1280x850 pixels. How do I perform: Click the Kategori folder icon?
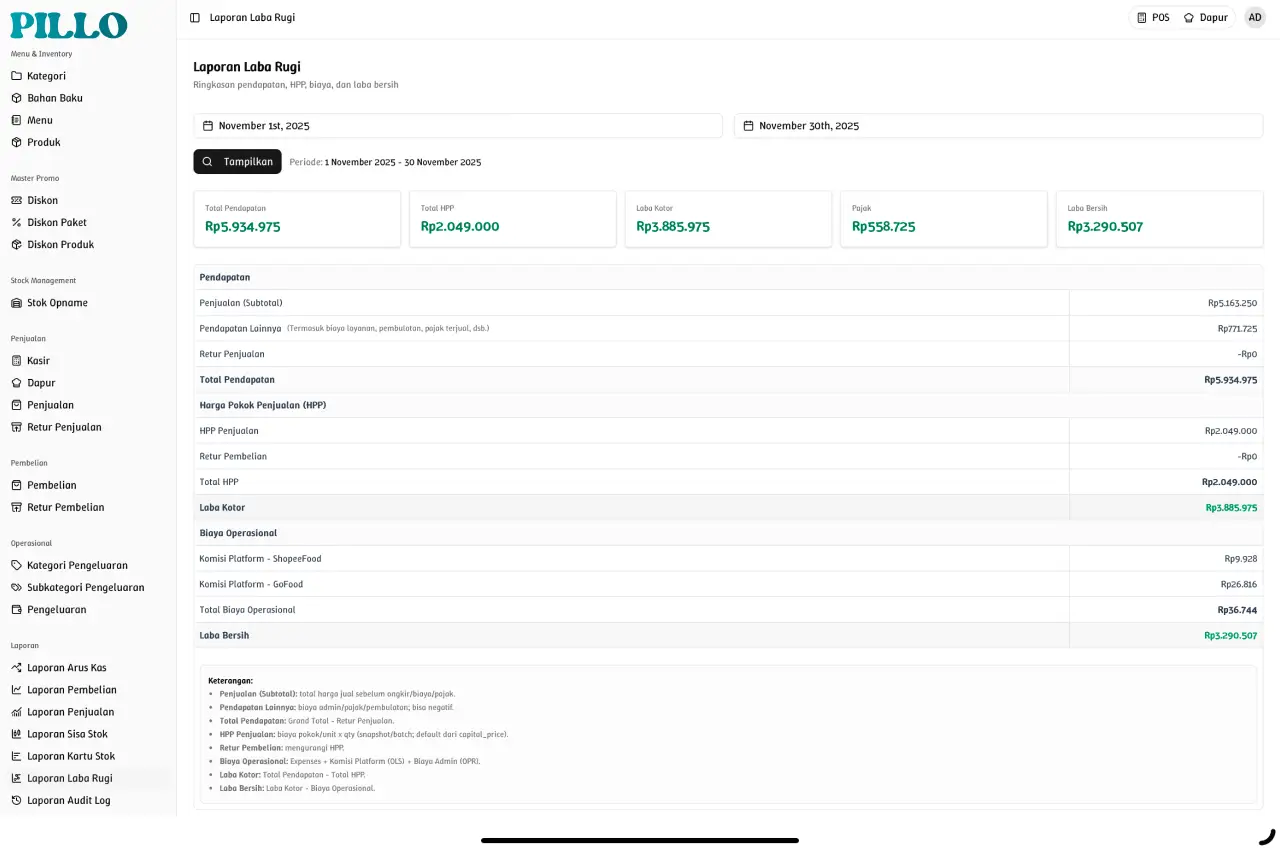(17, 76)
